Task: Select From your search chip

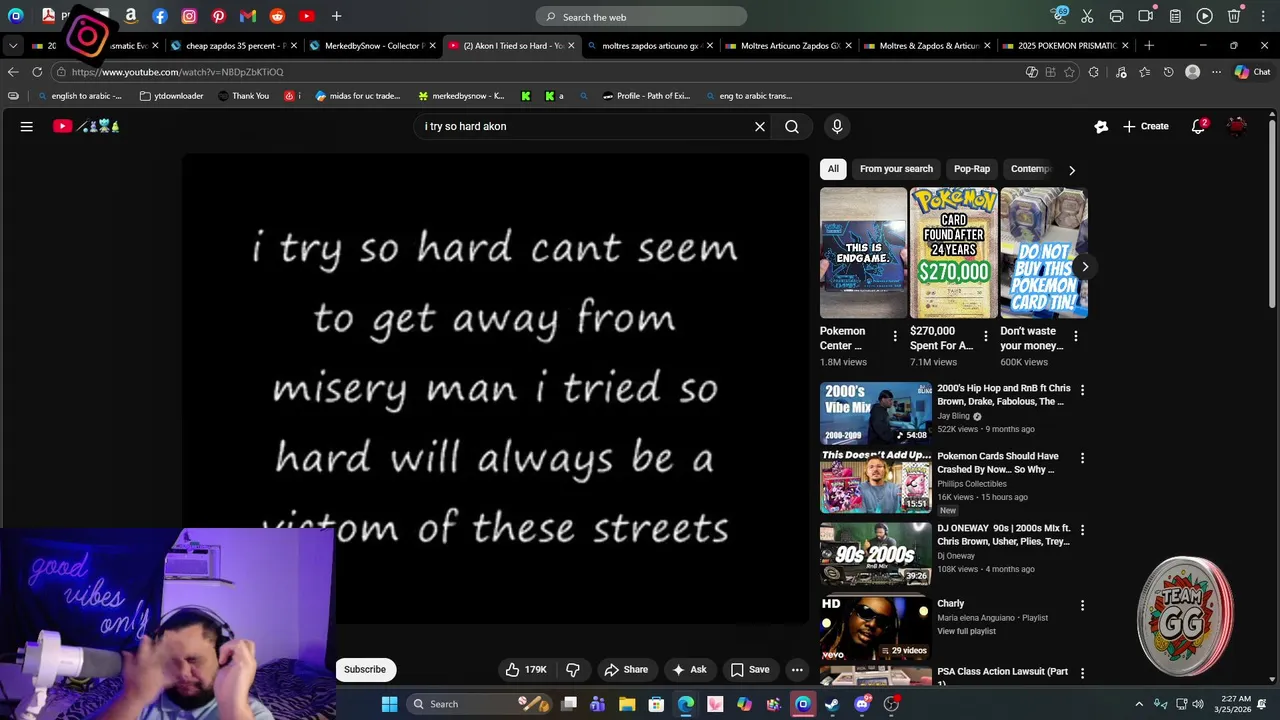Action: point(896,169)
